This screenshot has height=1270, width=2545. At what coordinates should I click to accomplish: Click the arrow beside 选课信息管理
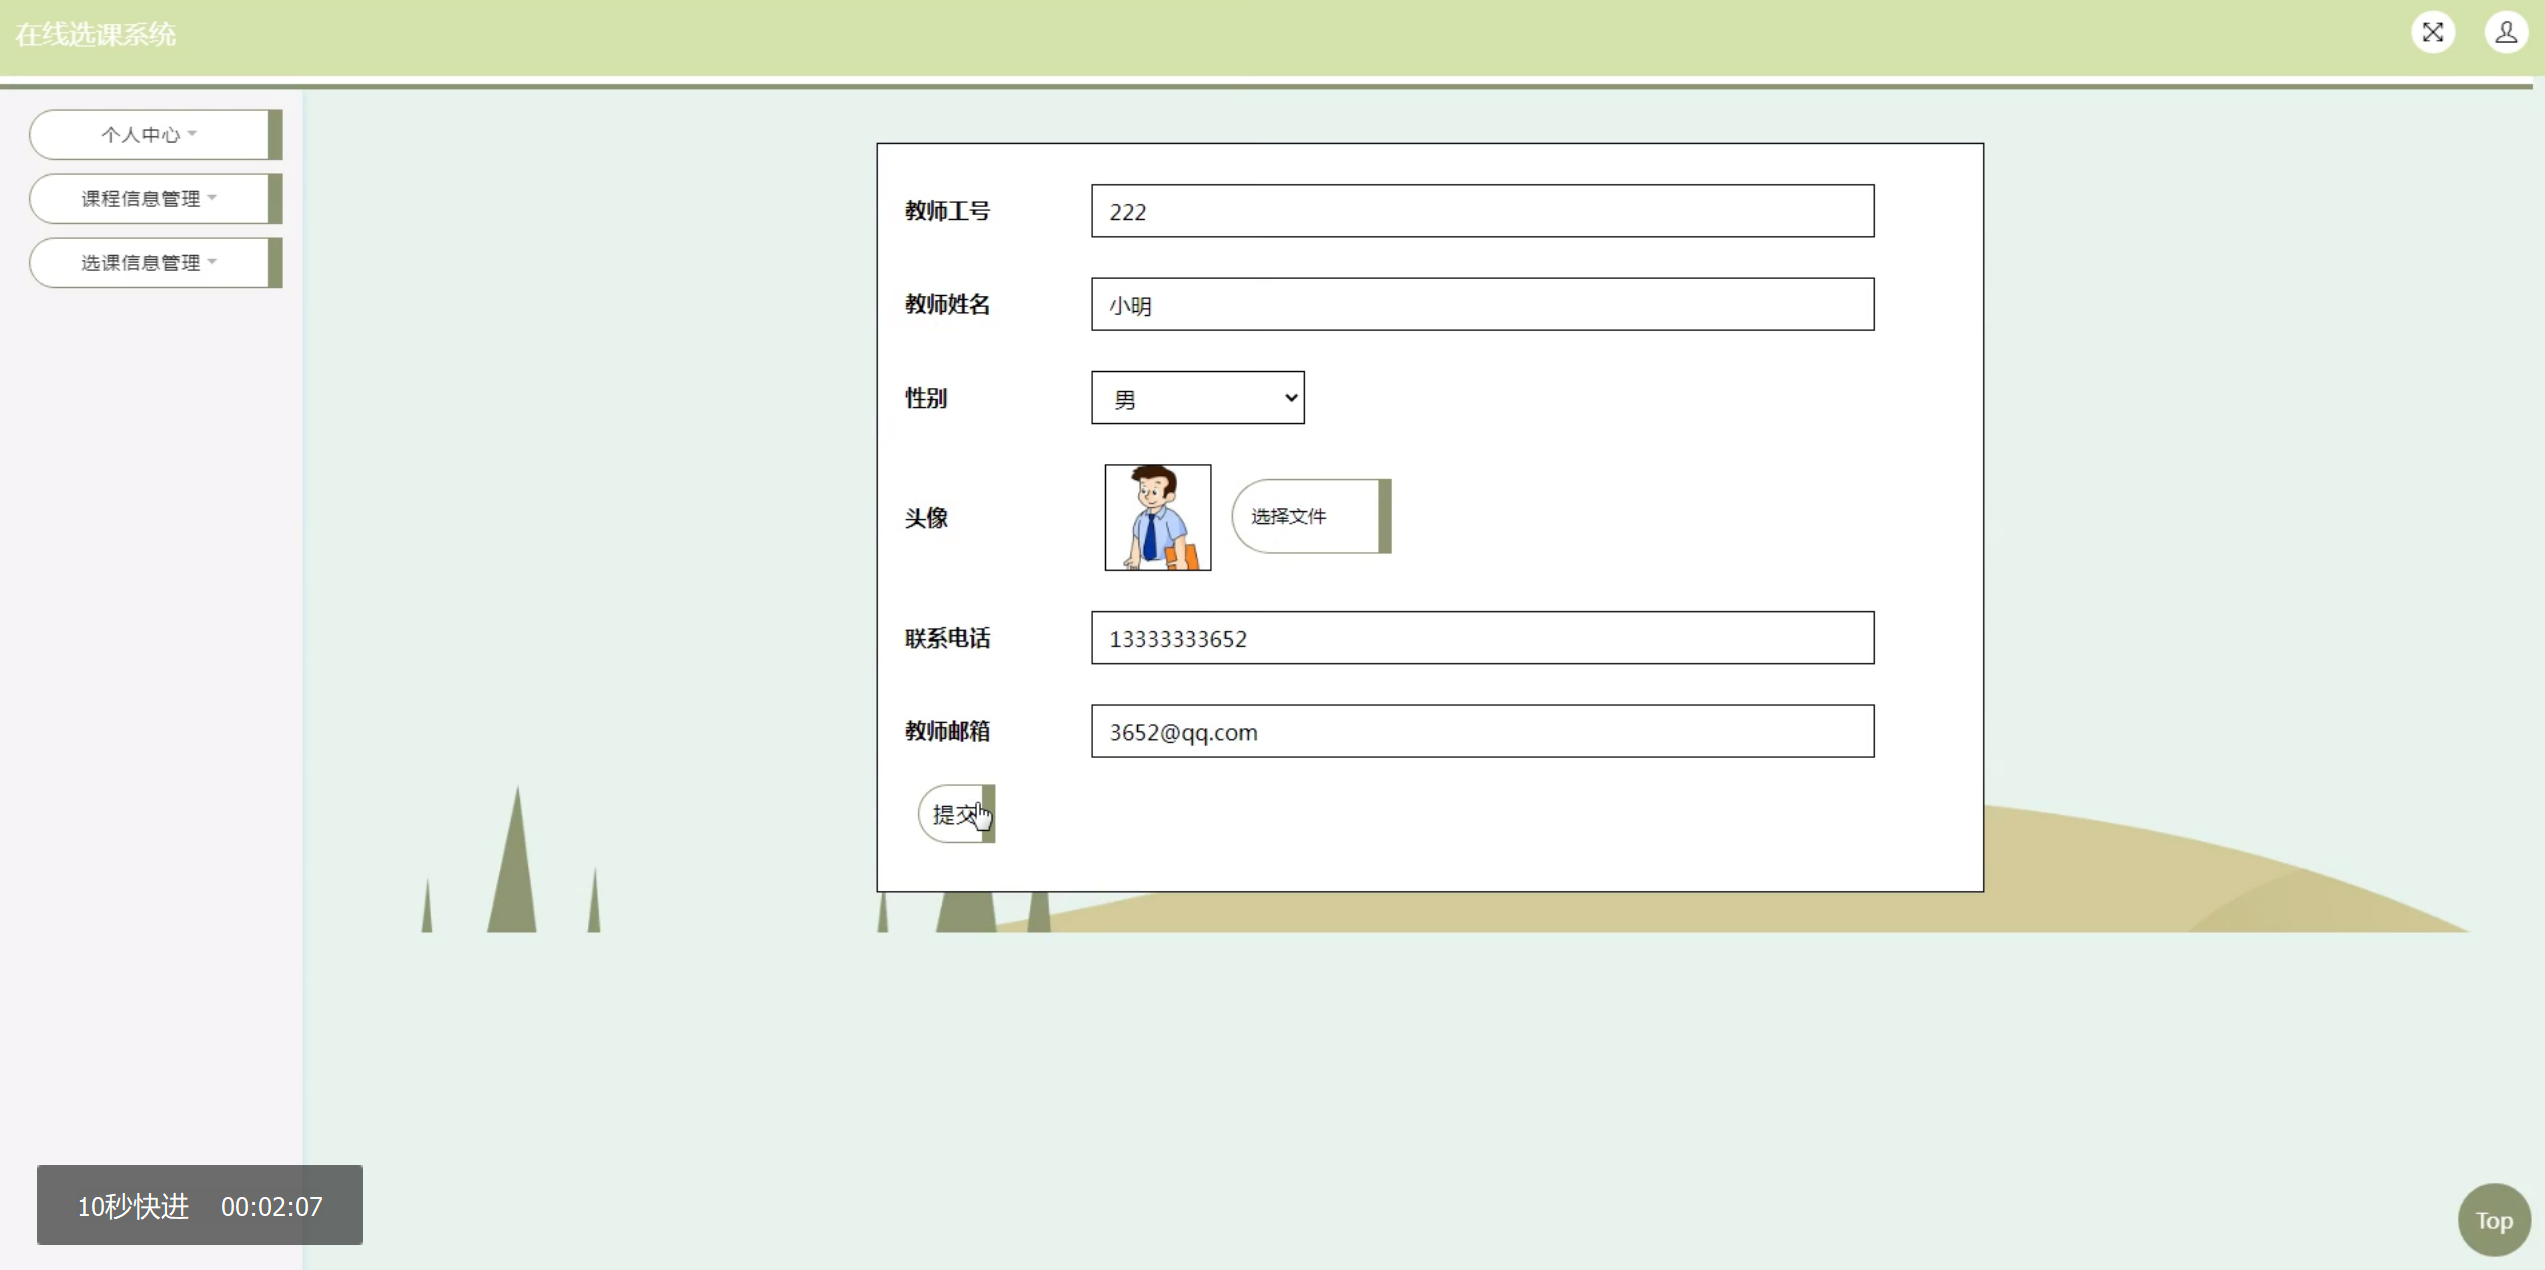tap(212, 261)
